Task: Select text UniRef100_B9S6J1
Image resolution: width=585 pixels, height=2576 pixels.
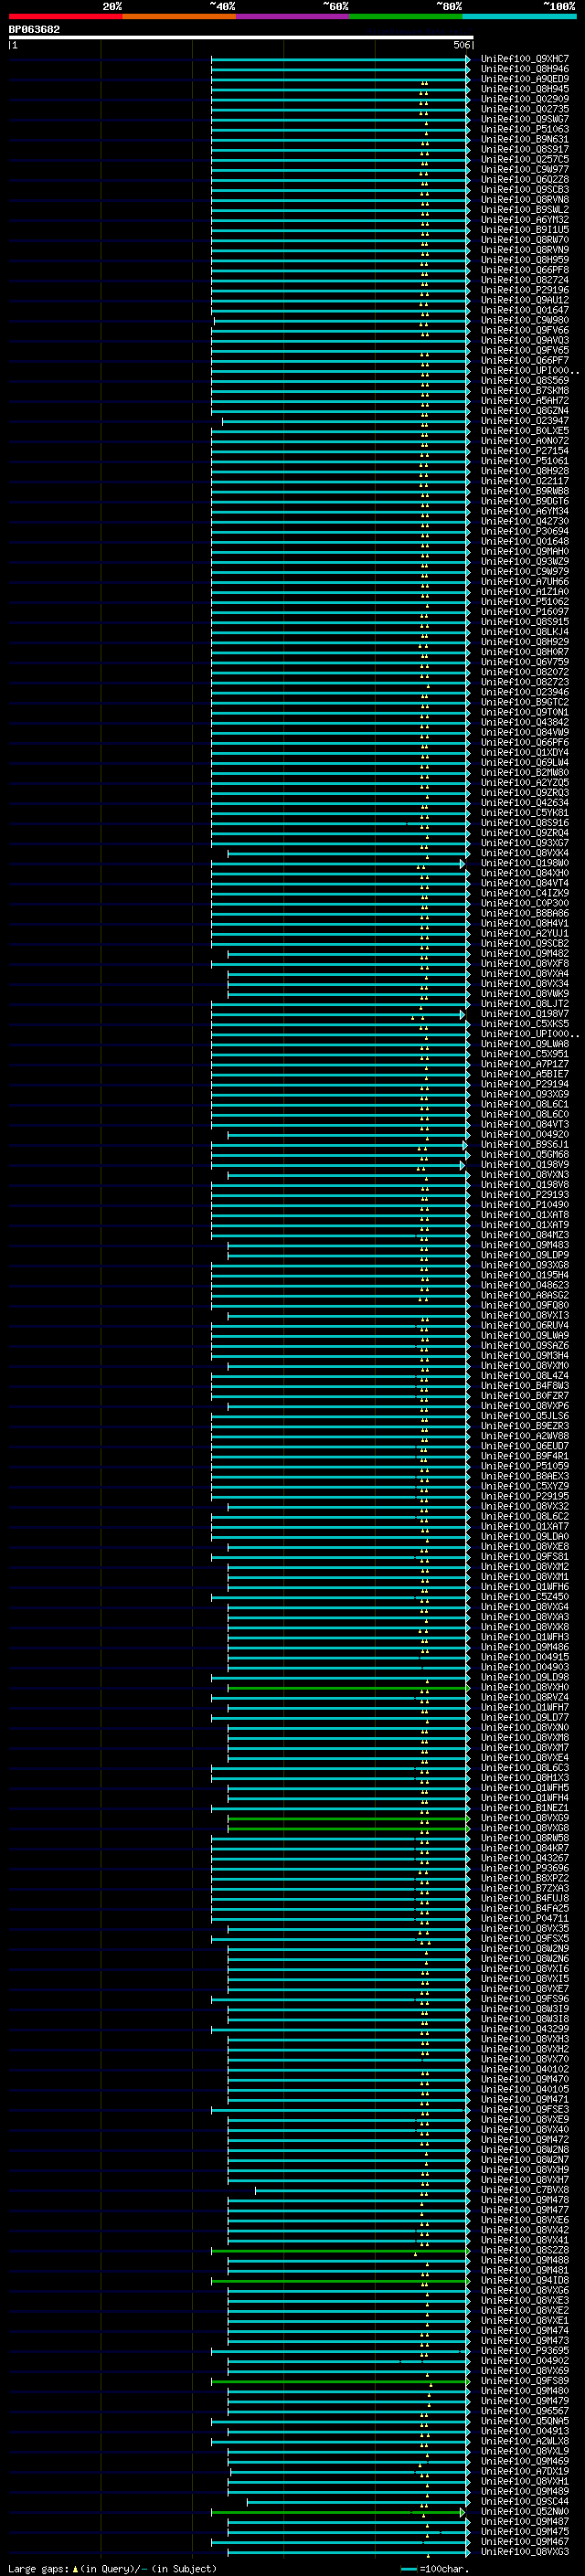Action: [x=525, y=1145]
